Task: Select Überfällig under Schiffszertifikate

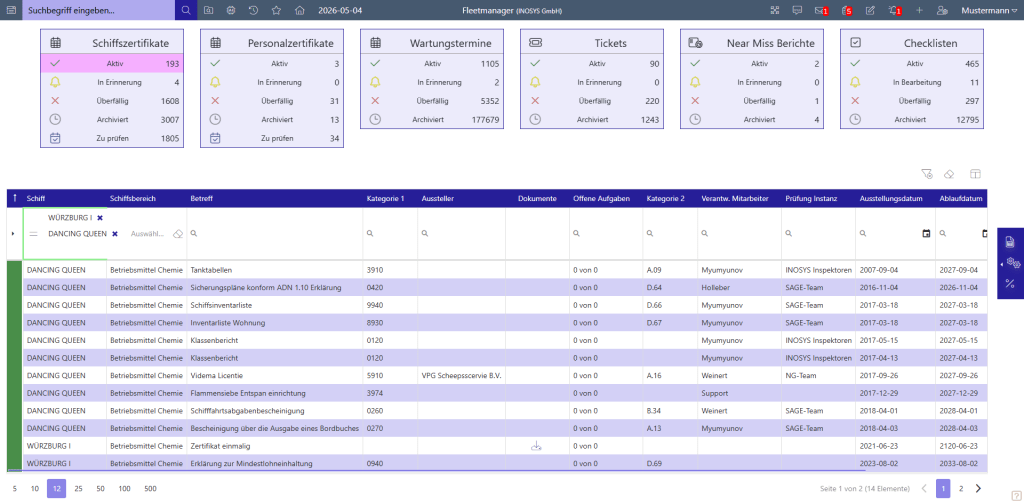Action: pos(112,101)
